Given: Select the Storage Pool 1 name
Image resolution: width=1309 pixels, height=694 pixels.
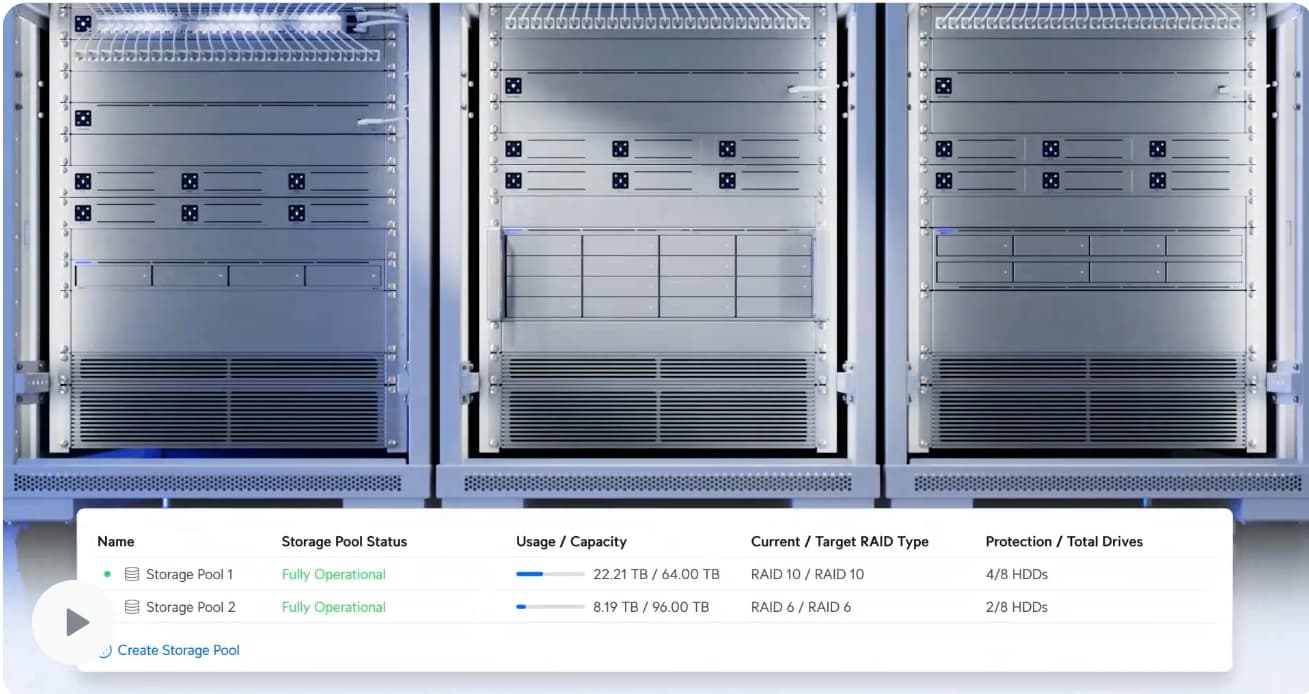Looking at the screenshot, I should tap(190, 574).
